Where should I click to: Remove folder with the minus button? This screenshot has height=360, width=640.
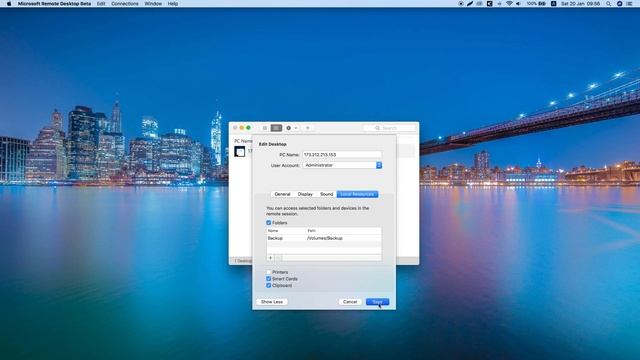point(278,258)
